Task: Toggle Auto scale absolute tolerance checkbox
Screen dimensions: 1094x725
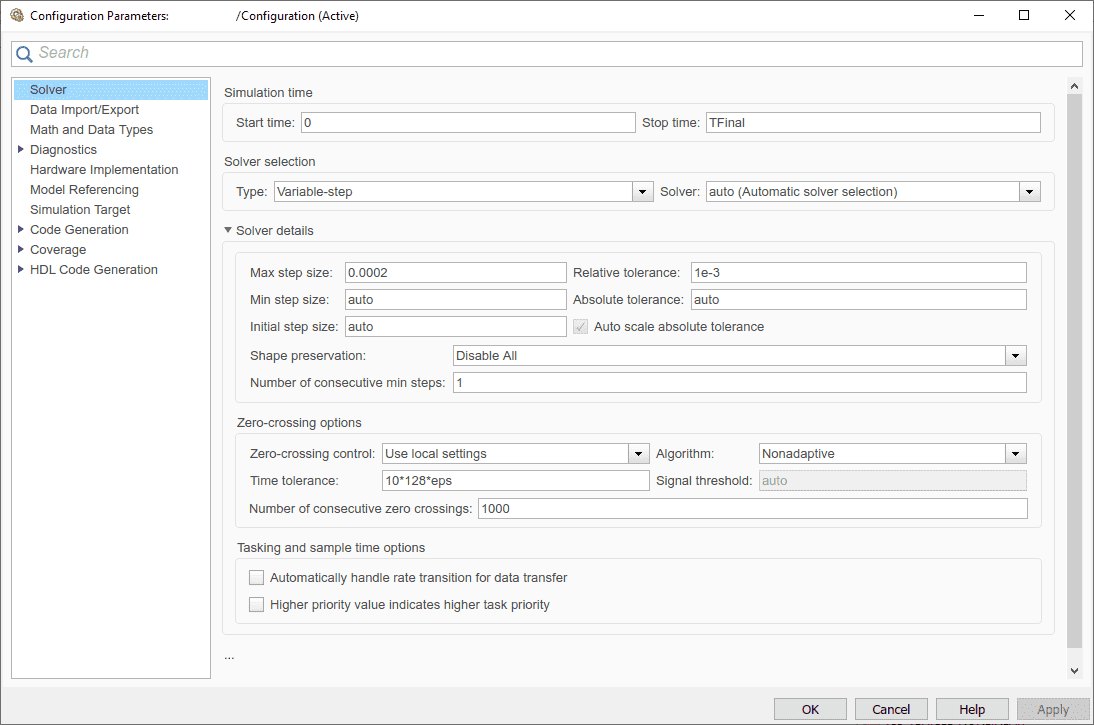Action: (580, 327)
